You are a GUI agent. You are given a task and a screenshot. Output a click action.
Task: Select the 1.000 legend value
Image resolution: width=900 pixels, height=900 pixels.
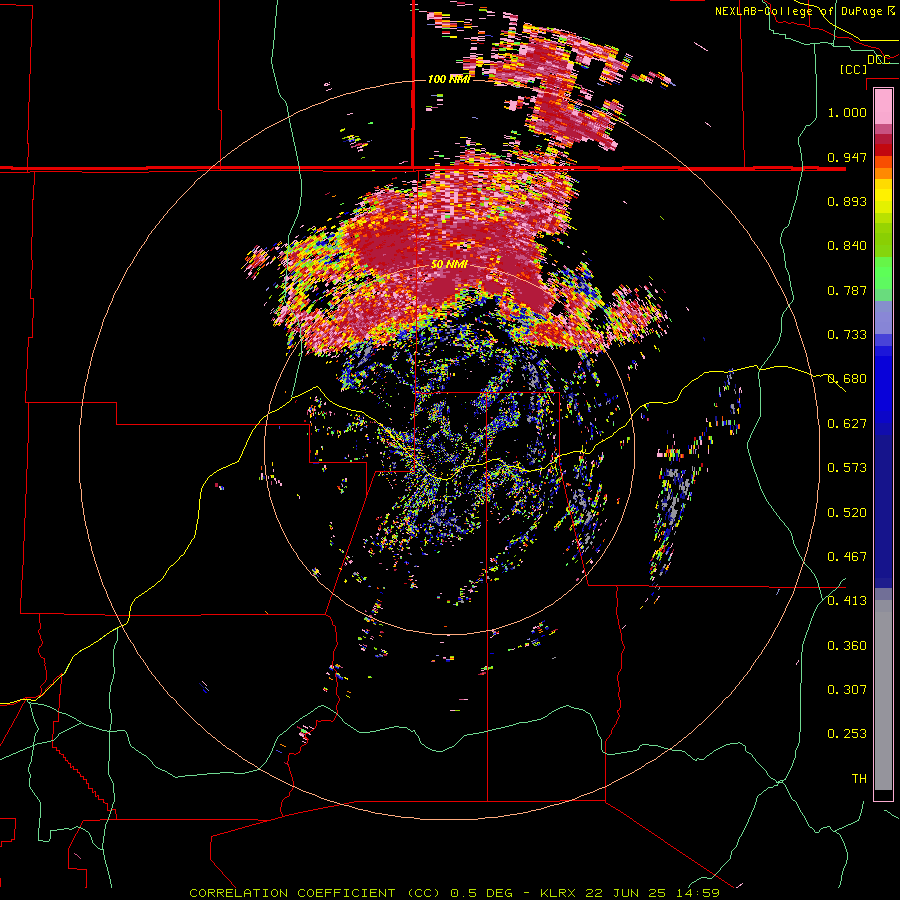click(x=847, y=112)
